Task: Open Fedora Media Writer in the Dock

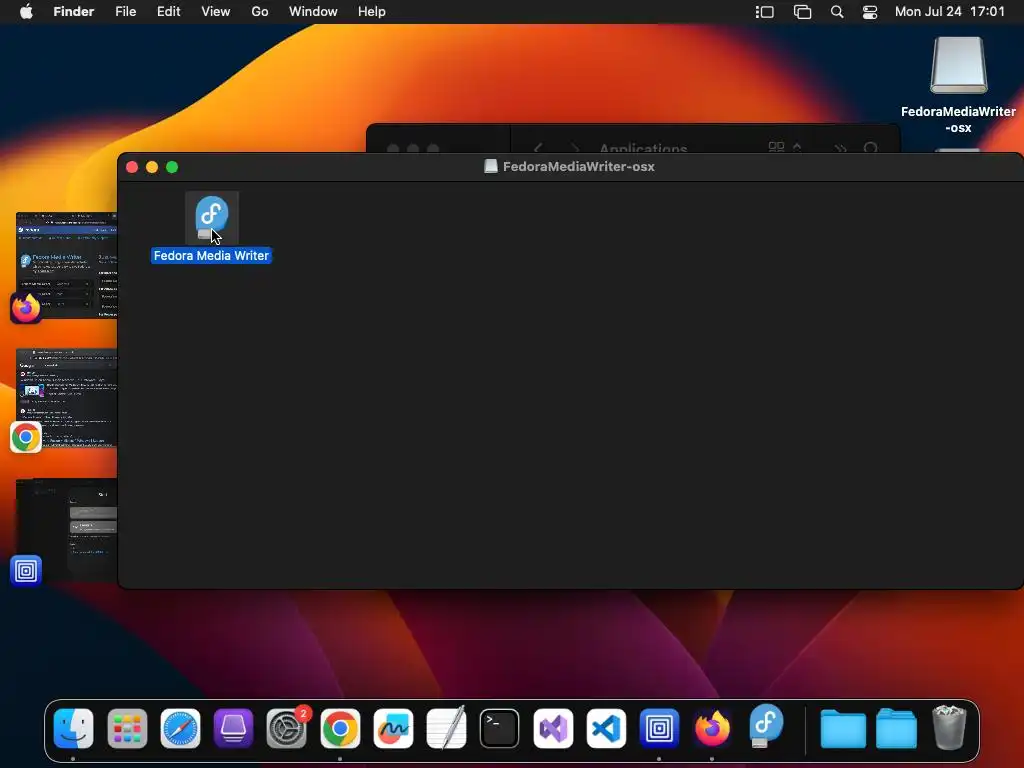Action: pyautogui.click(x=765, y=726)
